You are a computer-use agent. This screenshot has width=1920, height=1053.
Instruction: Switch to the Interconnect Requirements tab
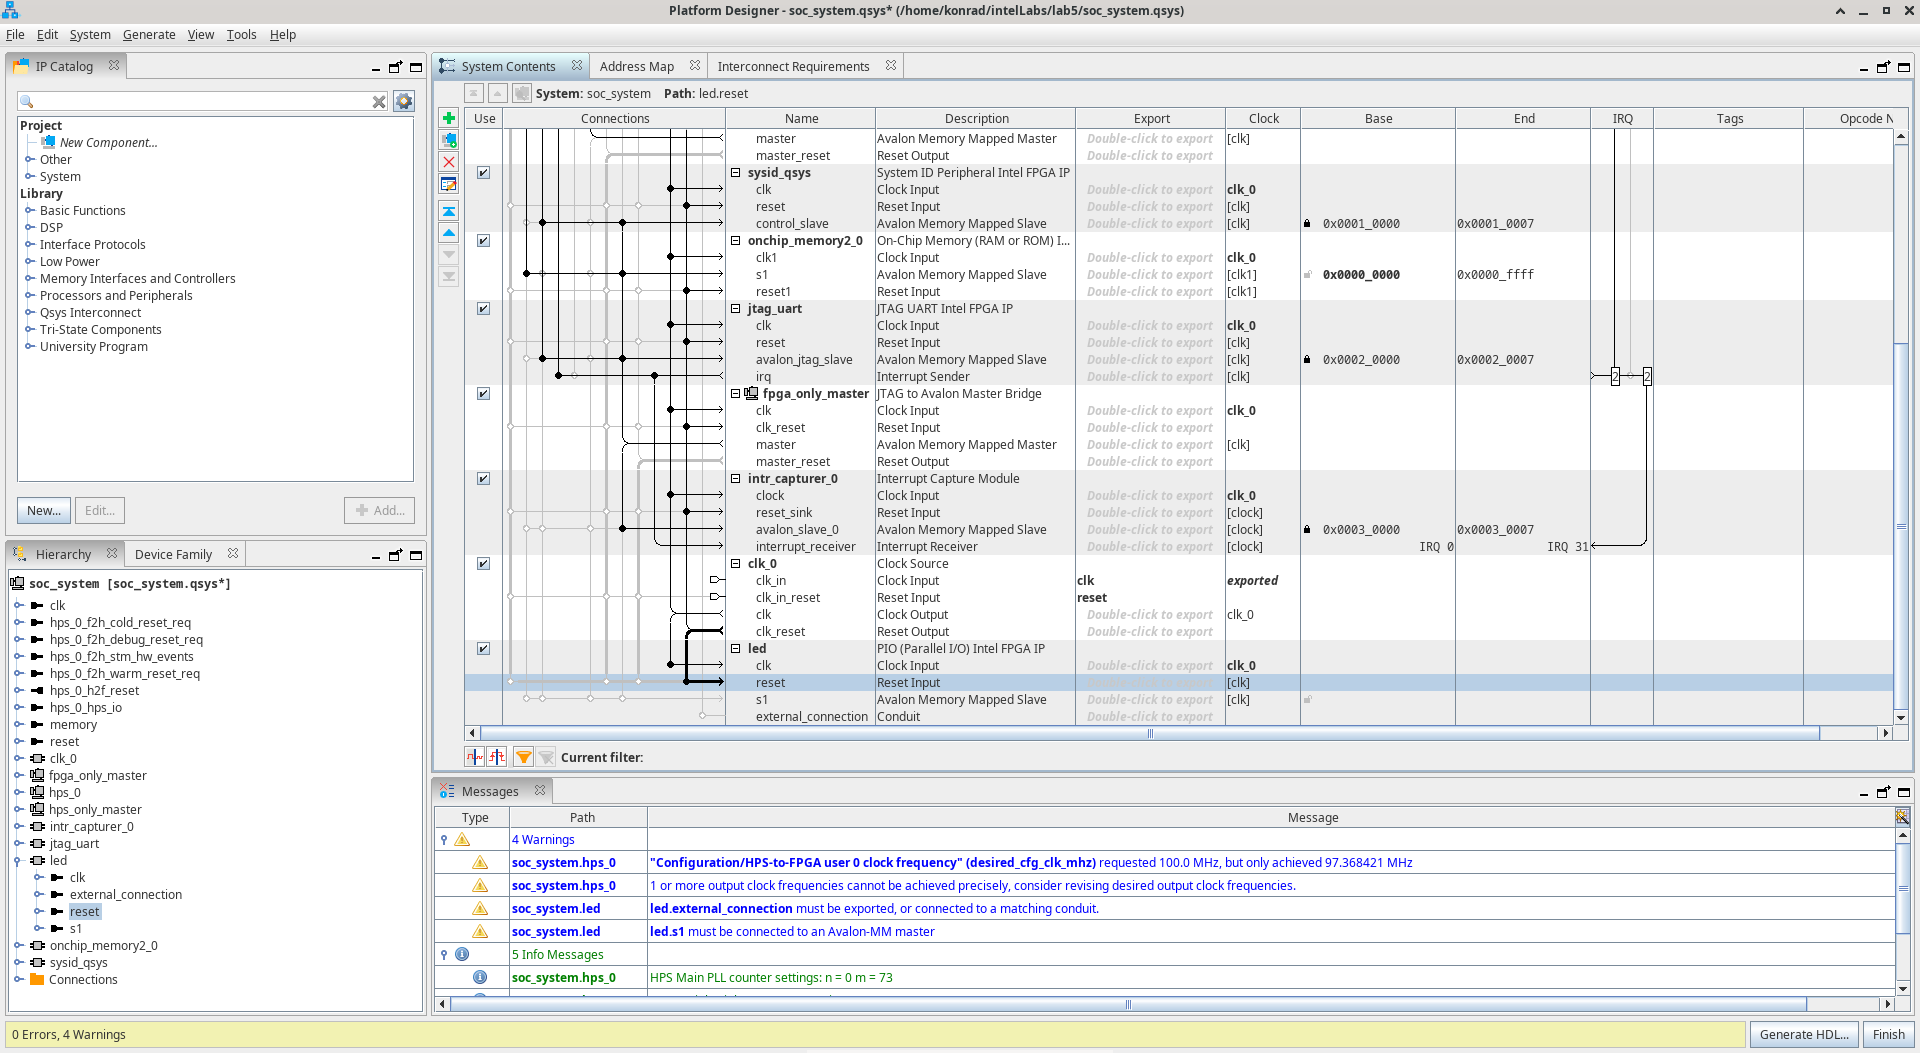click(x=793, y=66)
